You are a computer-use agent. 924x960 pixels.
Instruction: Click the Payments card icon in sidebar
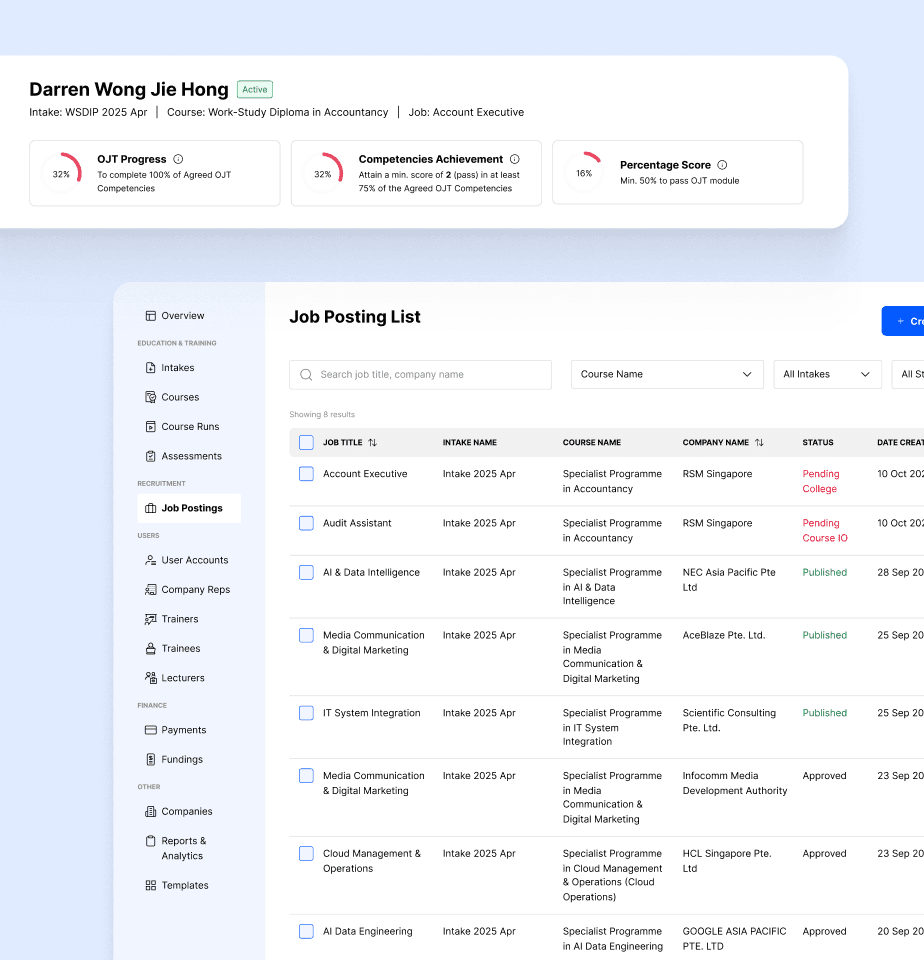point(150,730)
